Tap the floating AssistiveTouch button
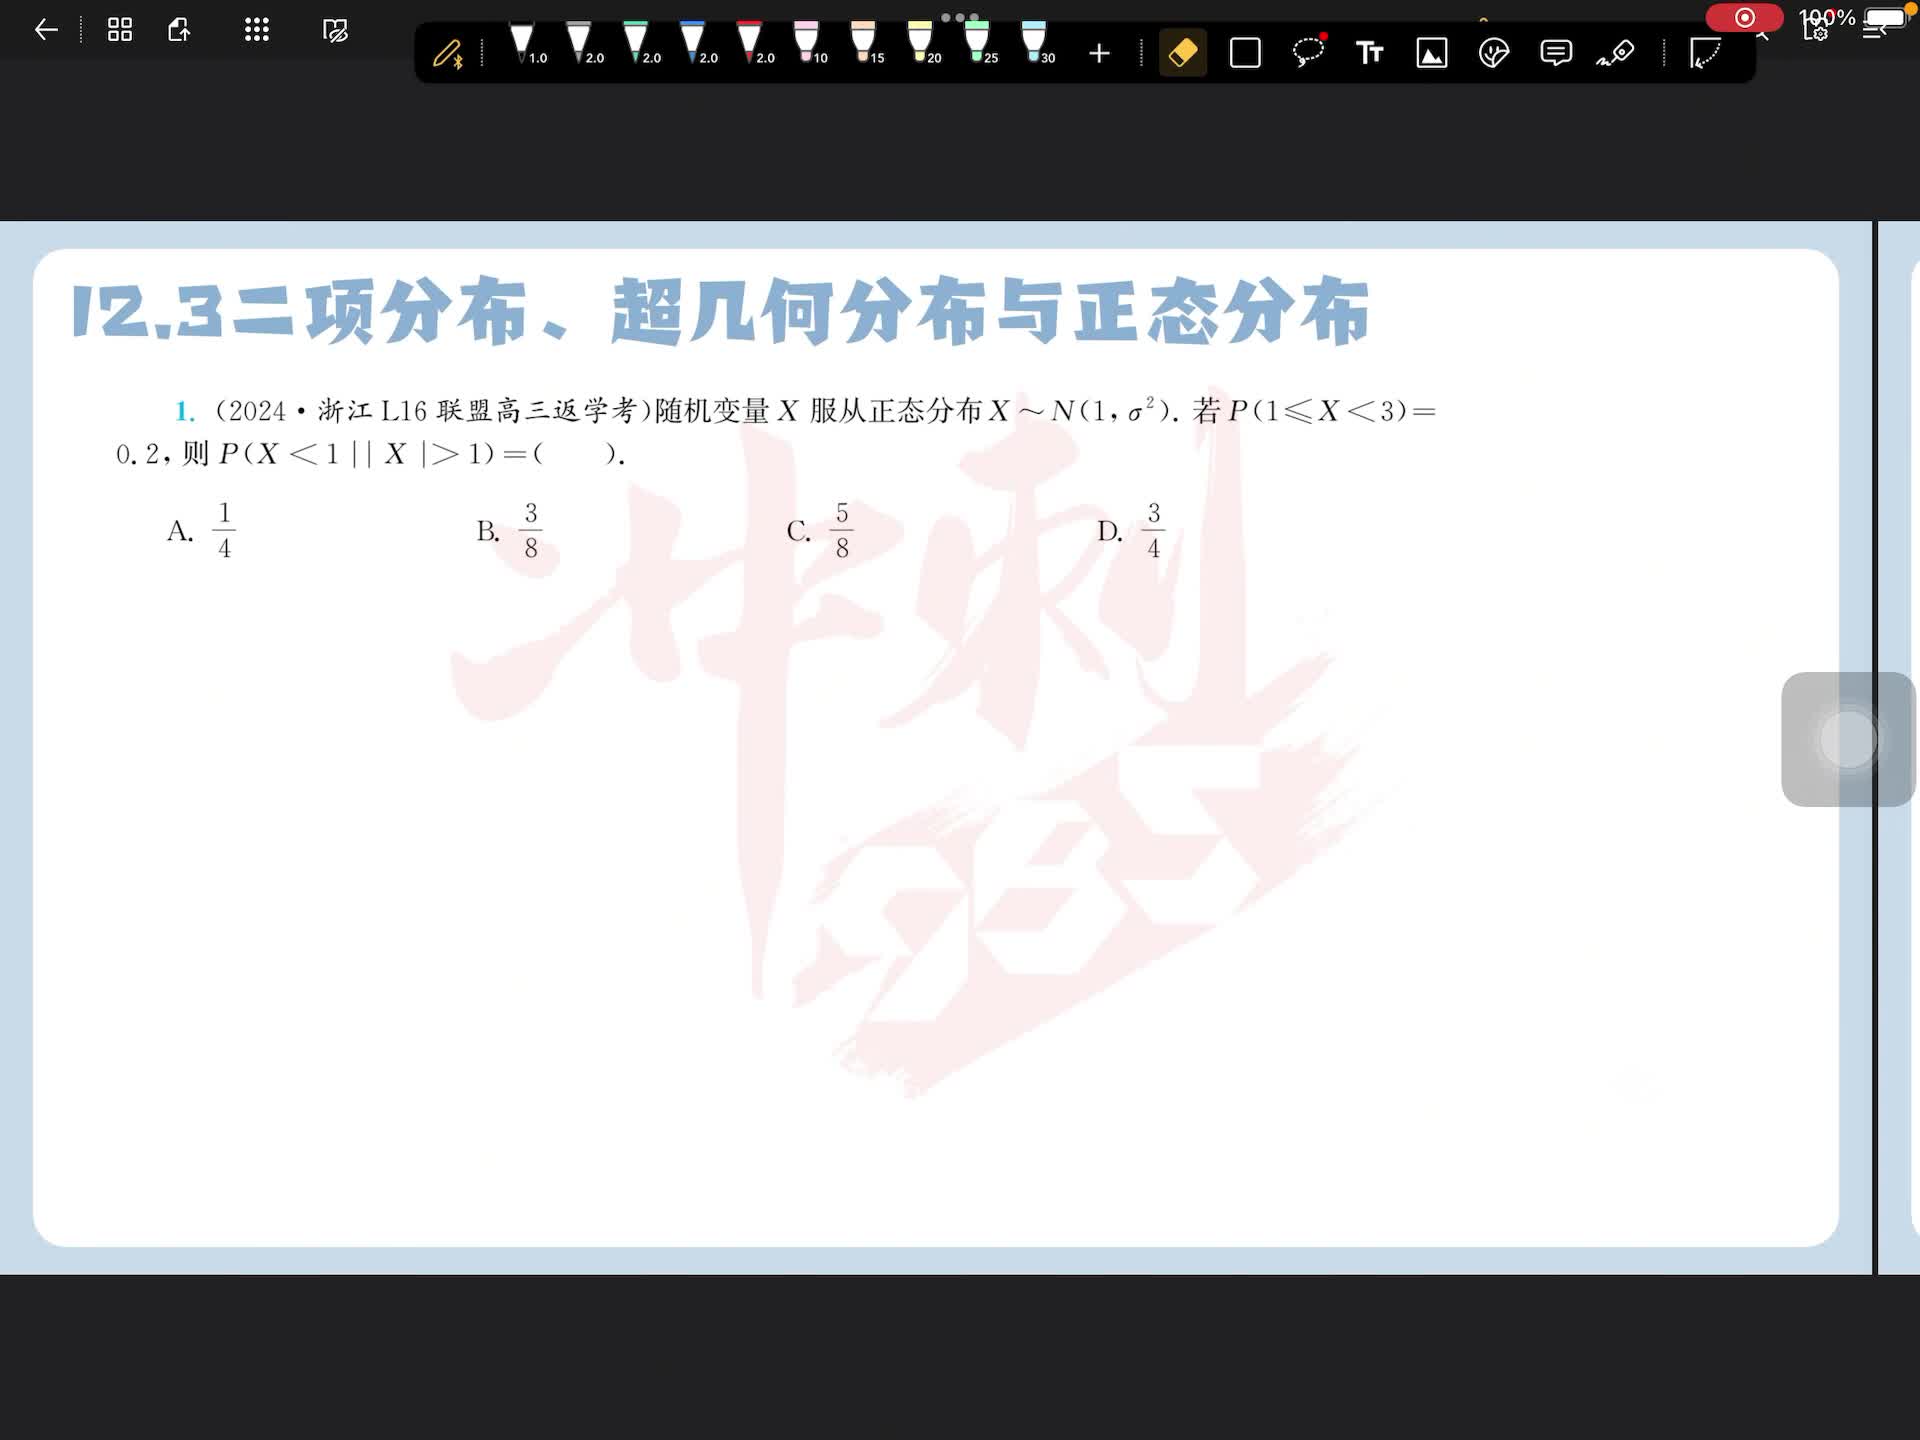The image size is (1920, 1440). click(x=1847, y=739)
